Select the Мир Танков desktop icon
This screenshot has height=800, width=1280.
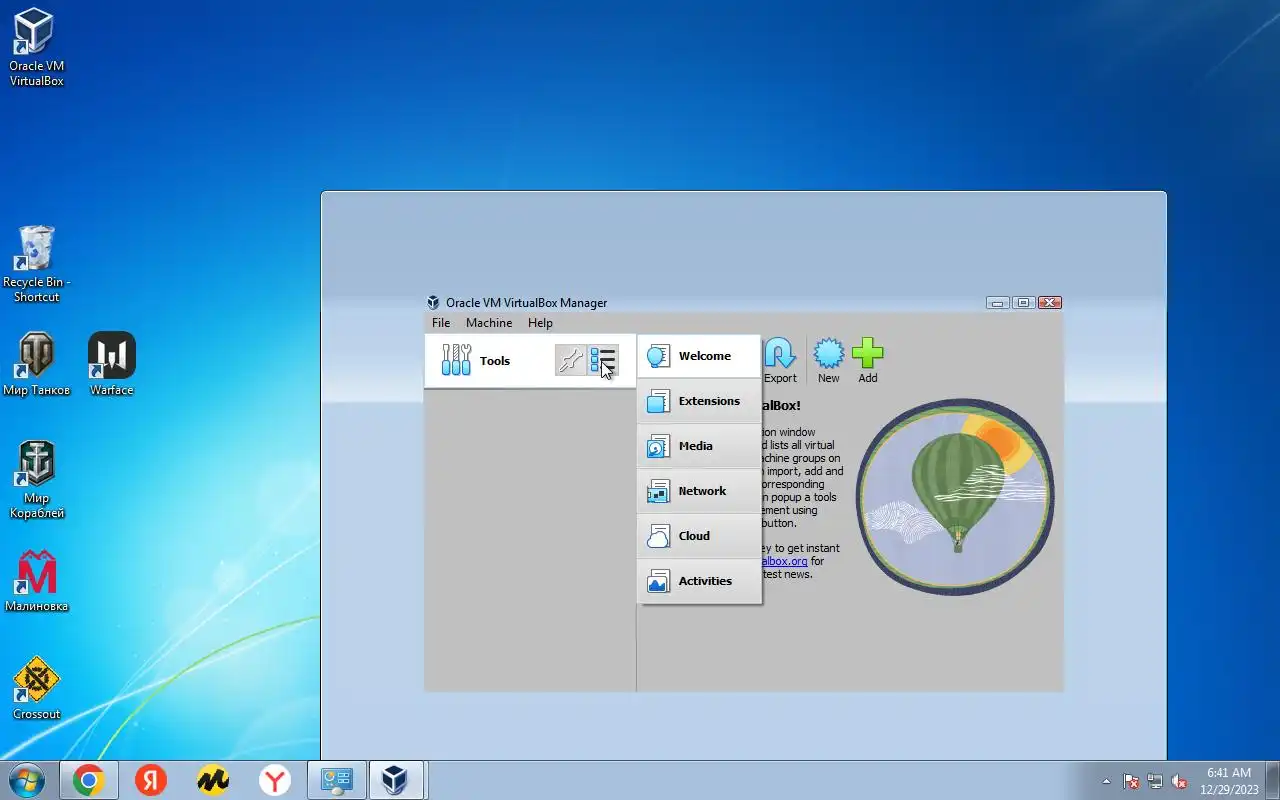click(36, 364)
